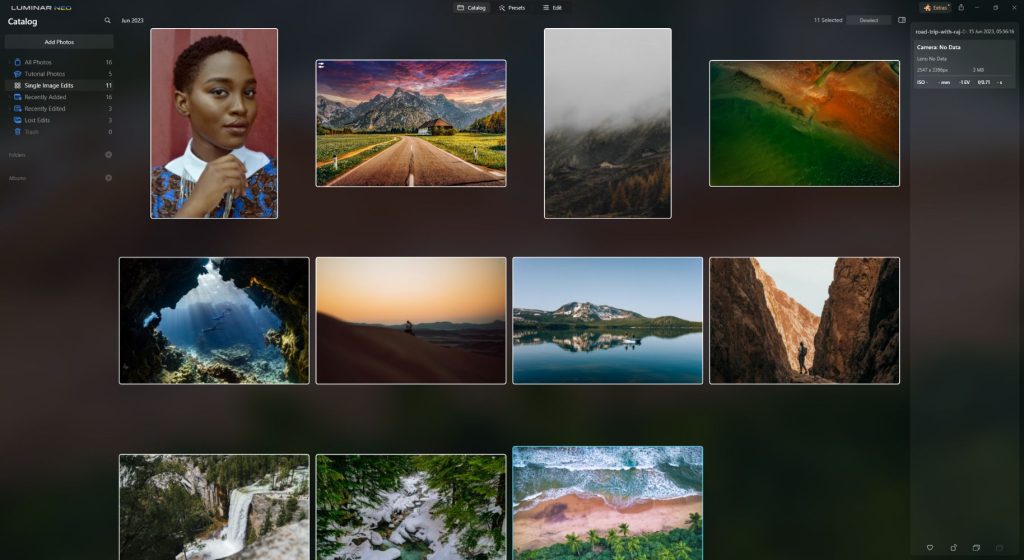1024x560 pixels.
Task: Click the Add Photos button
Action: pos(59,42)
